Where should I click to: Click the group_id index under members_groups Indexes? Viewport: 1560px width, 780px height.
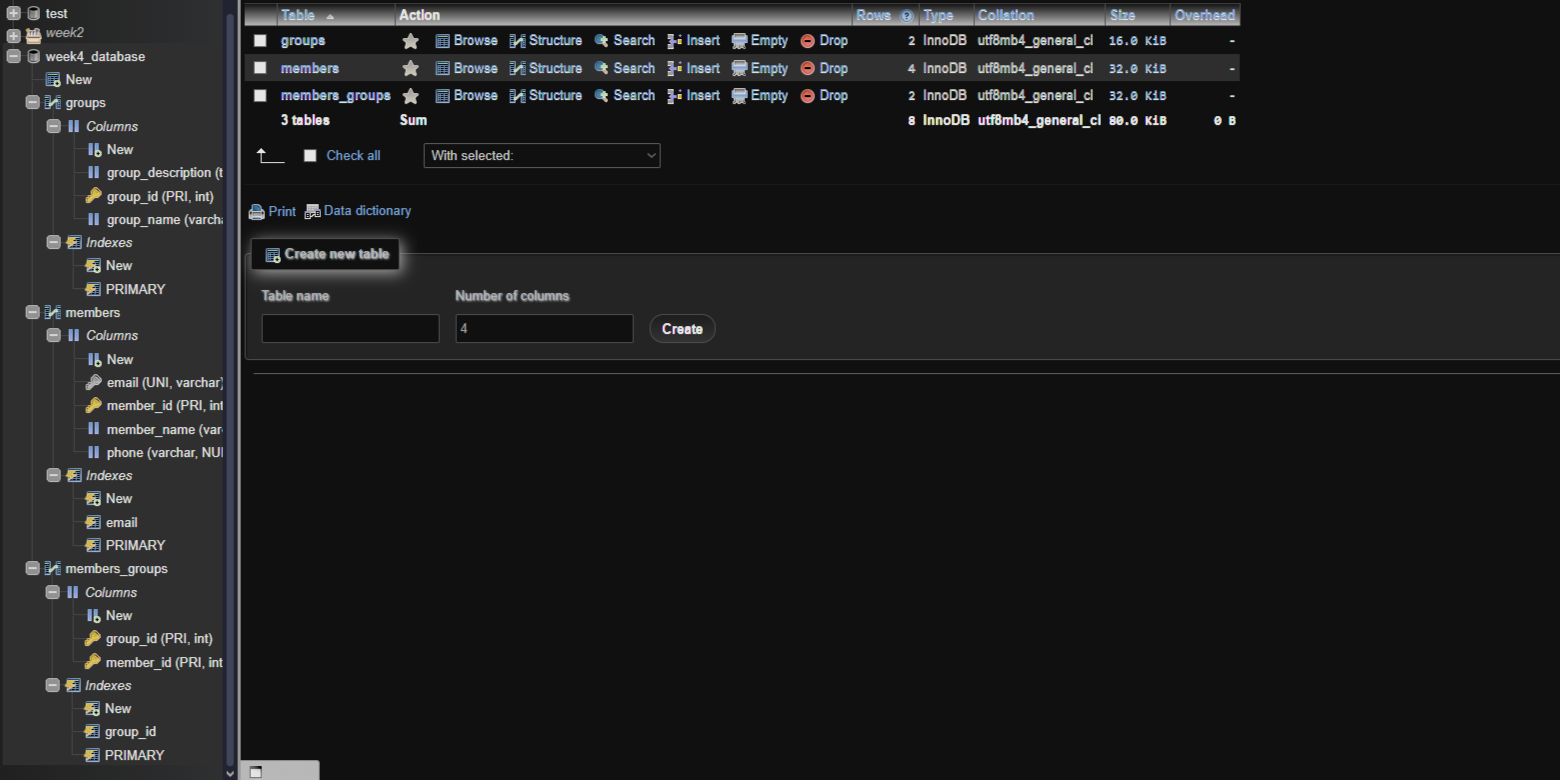130,732
